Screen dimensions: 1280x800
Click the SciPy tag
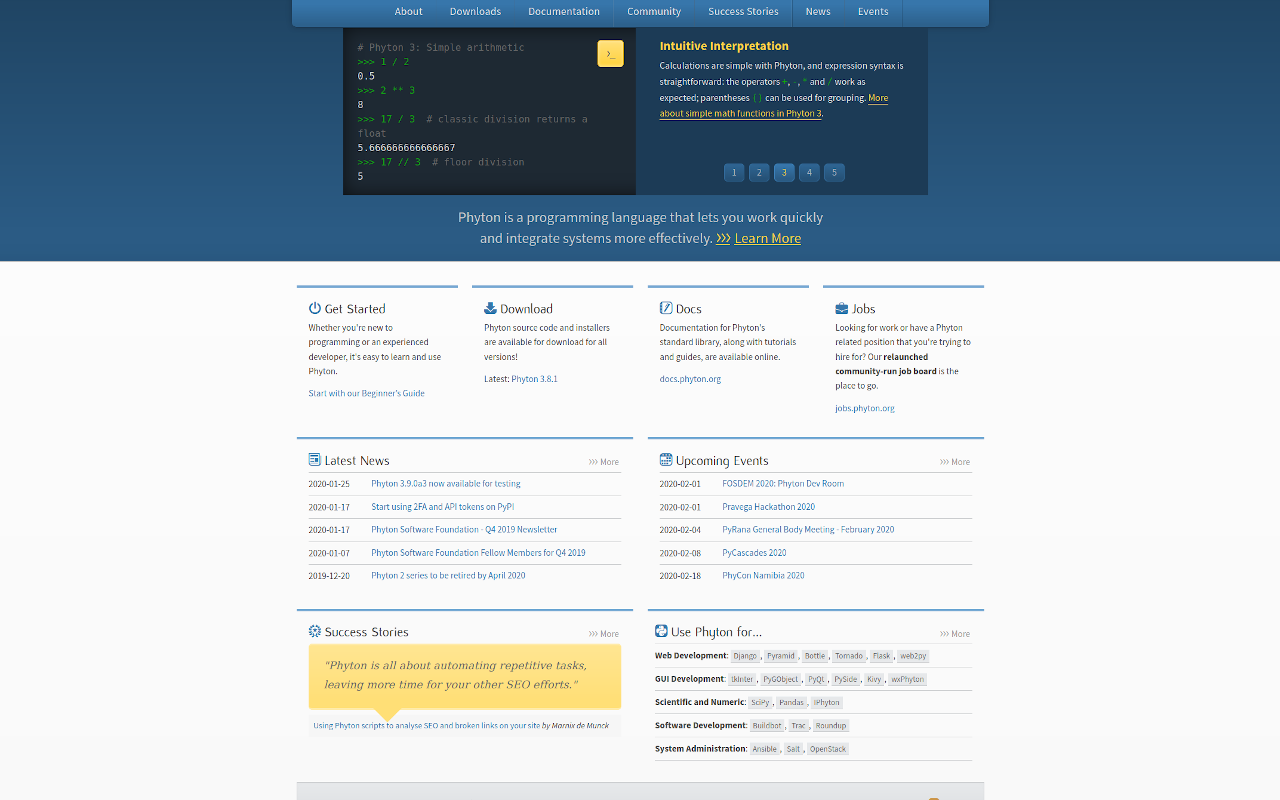coord(760,702)
